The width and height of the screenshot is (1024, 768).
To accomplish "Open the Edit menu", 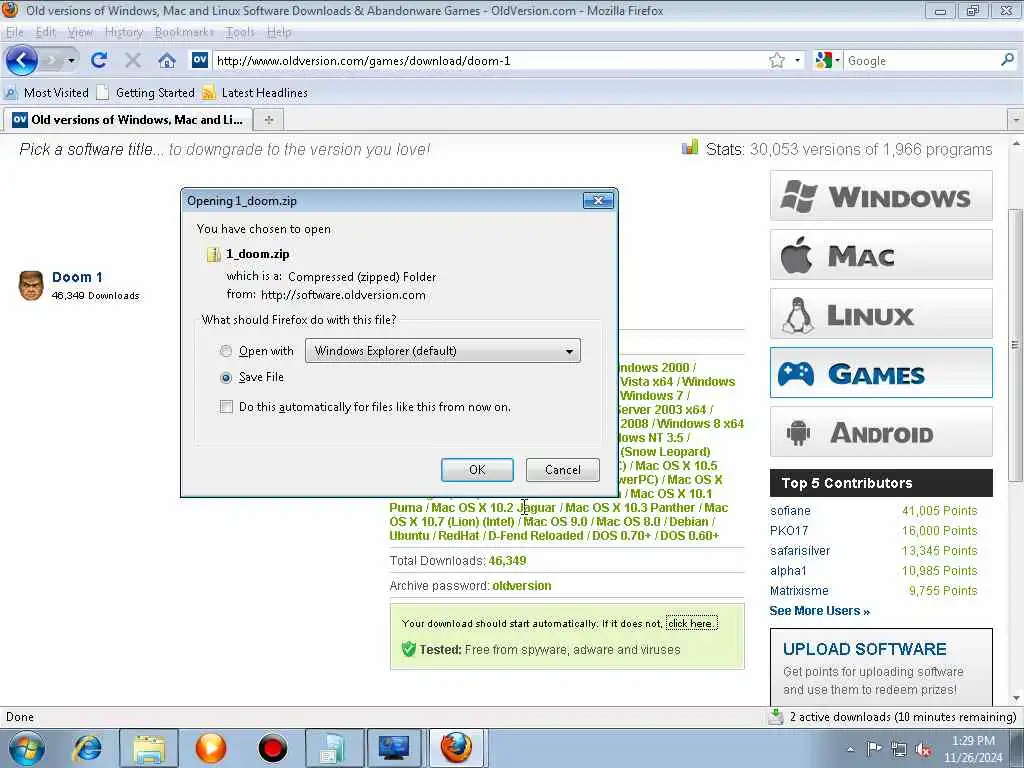I will [x=45, y=32].
